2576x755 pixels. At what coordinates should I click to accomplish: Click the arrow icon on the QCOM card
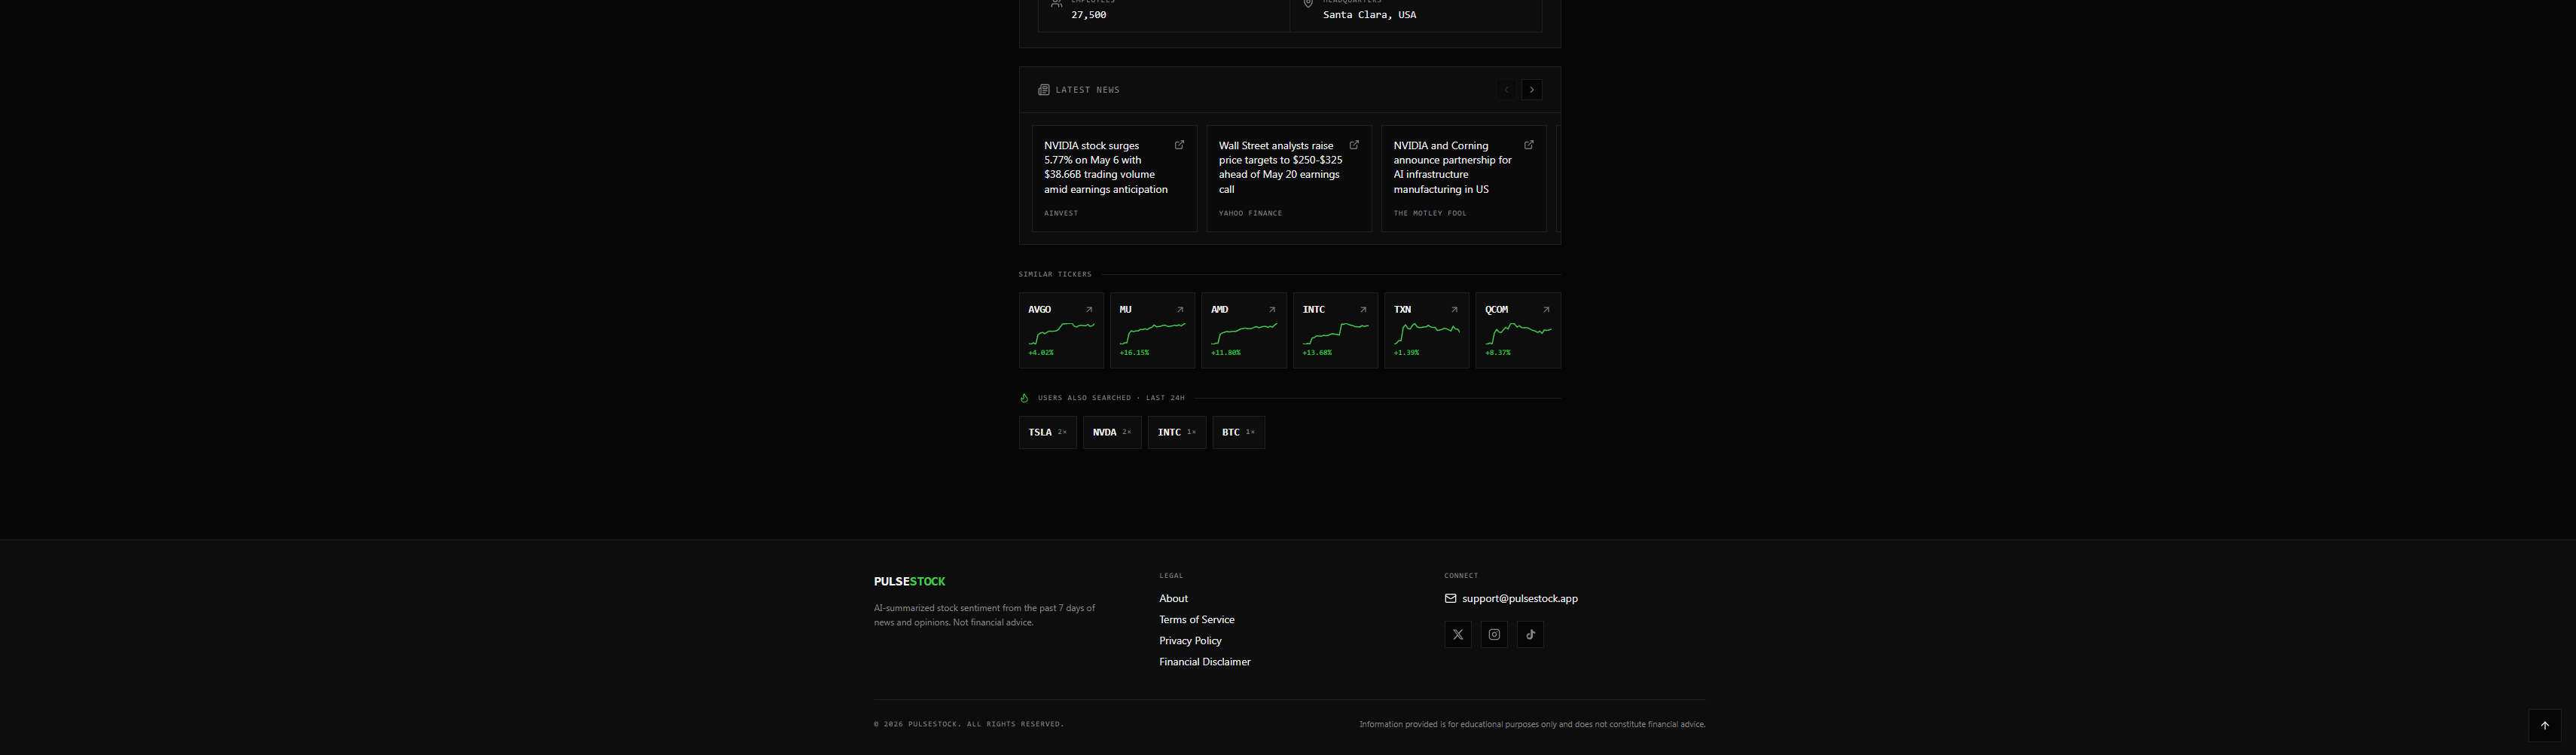coord(1546,310)
